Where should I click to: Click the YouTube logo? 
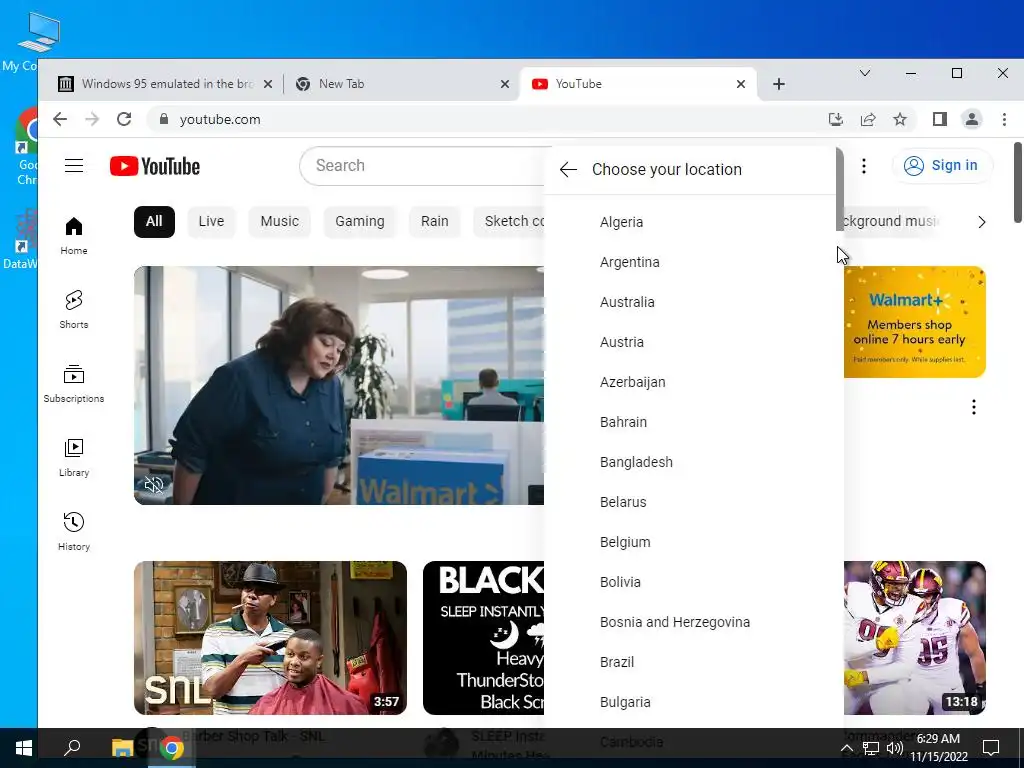(x=155, y=167)
